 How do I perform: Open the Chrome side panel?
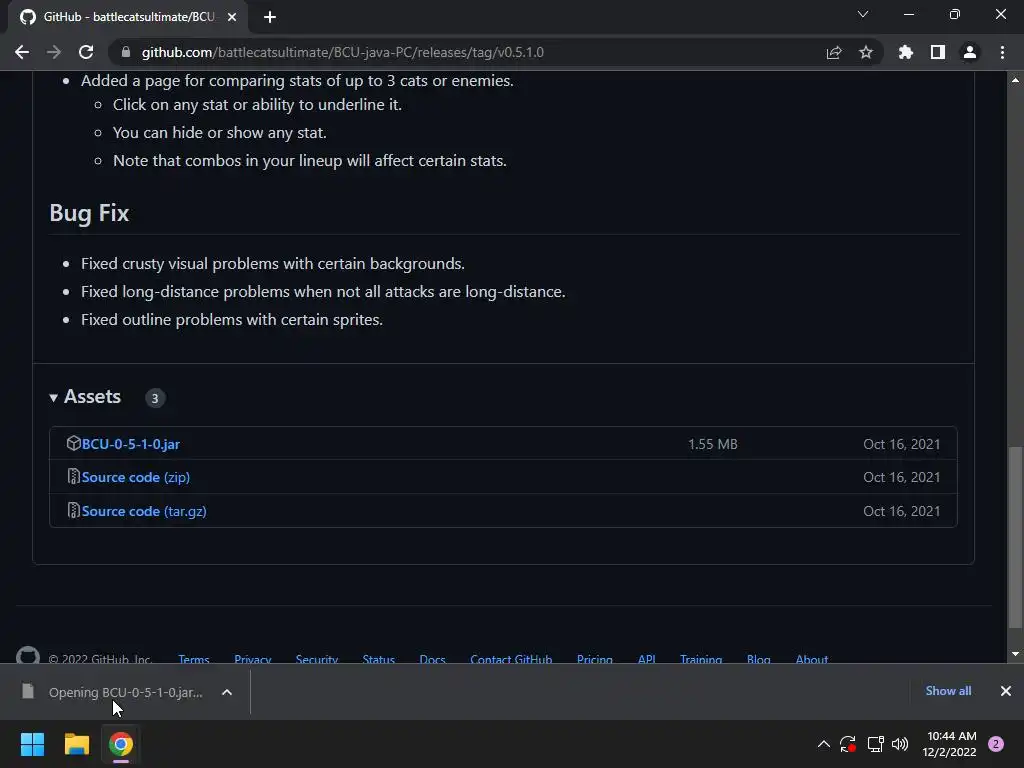(x=938, y=52)
